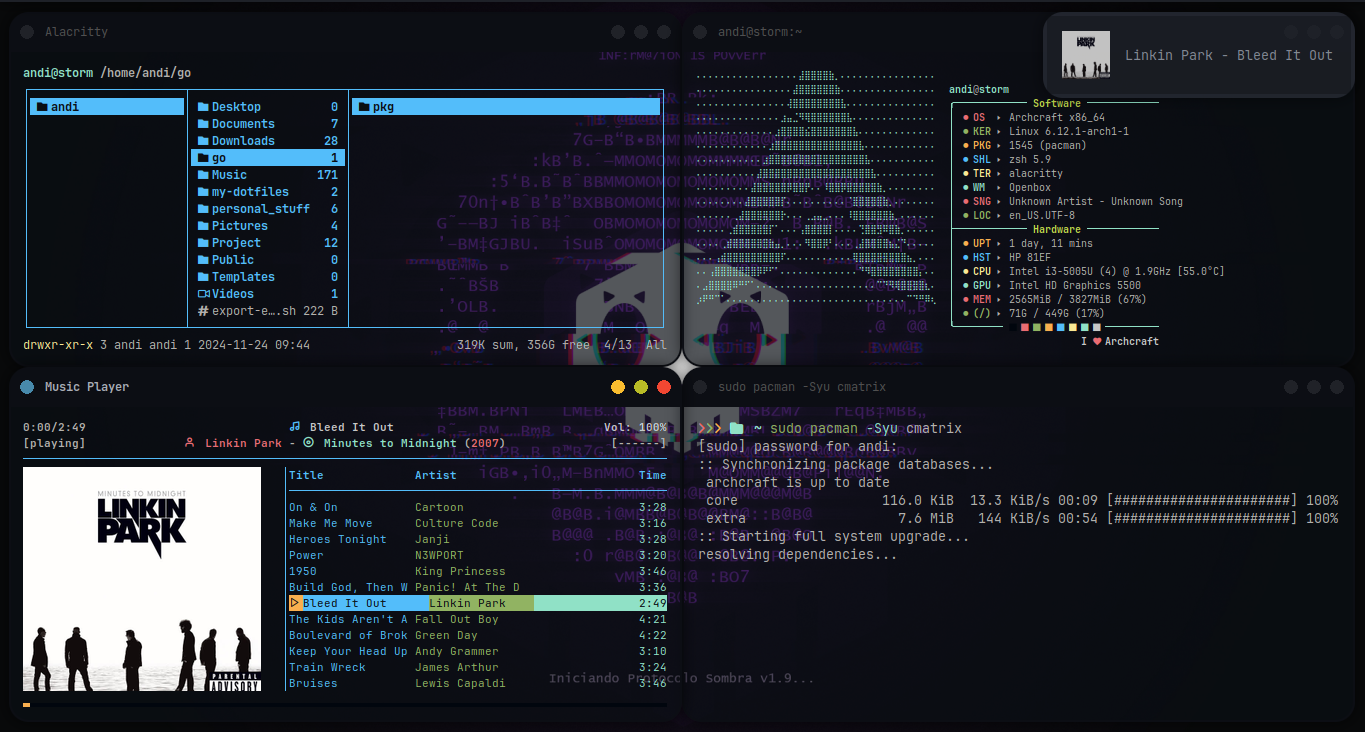Click the 319K sum, 356G free status text

[x=523, y=345]
